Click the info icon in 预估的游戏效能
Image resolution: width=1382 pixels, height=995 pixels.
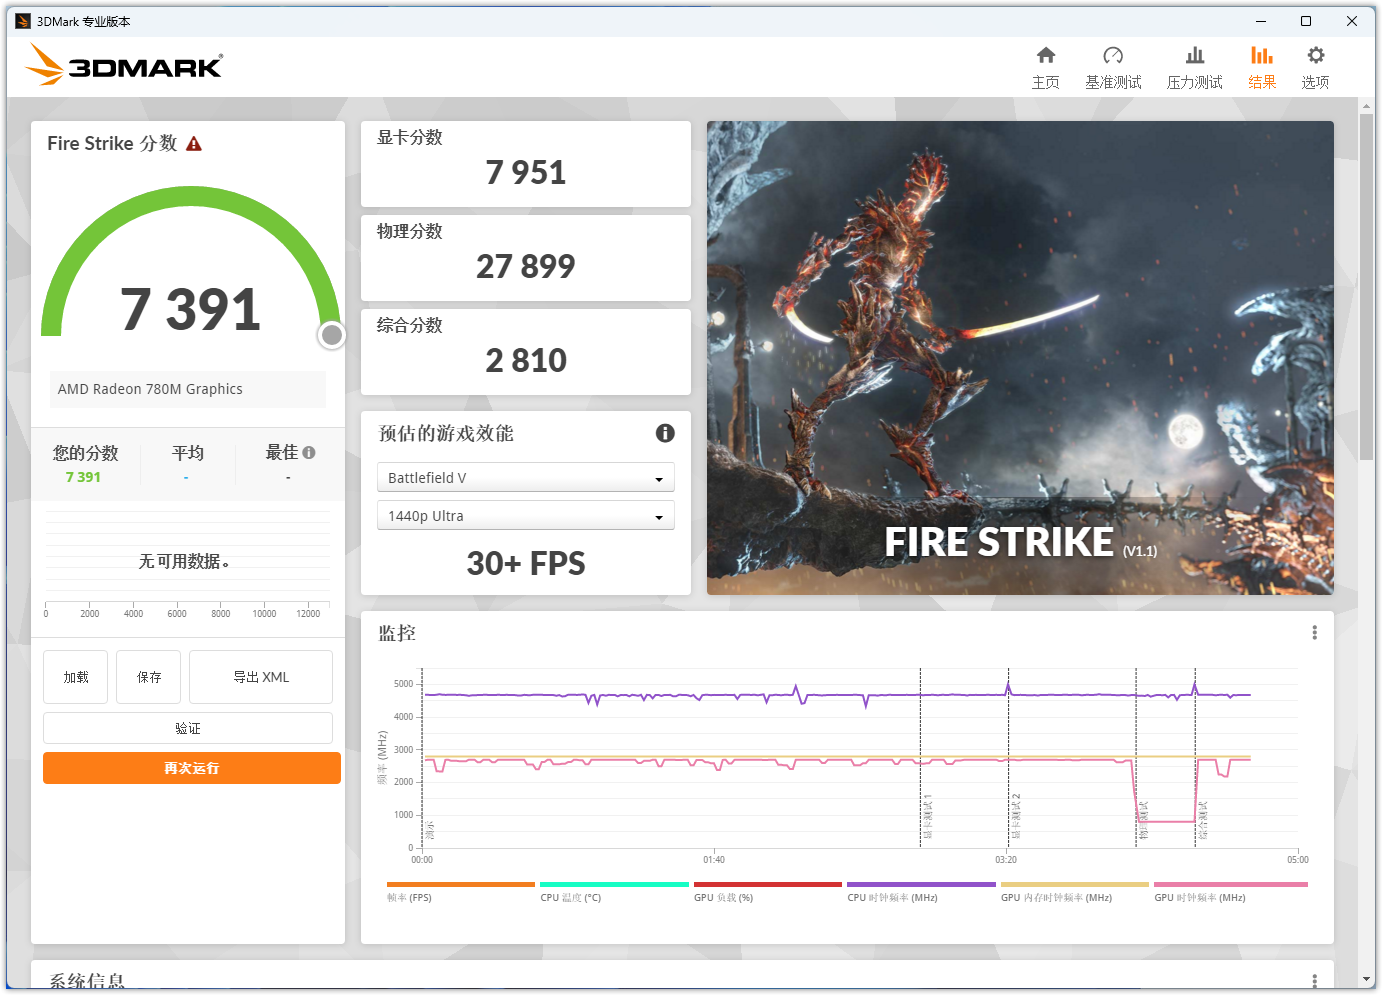pyautogui.click(x=665, y=433)
